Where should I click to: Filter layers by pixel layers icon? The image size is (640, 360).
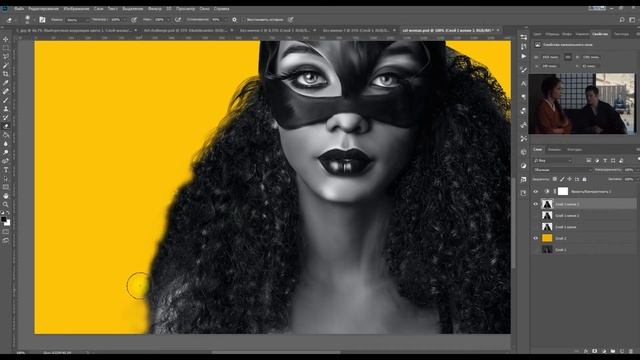pos(589,160)
